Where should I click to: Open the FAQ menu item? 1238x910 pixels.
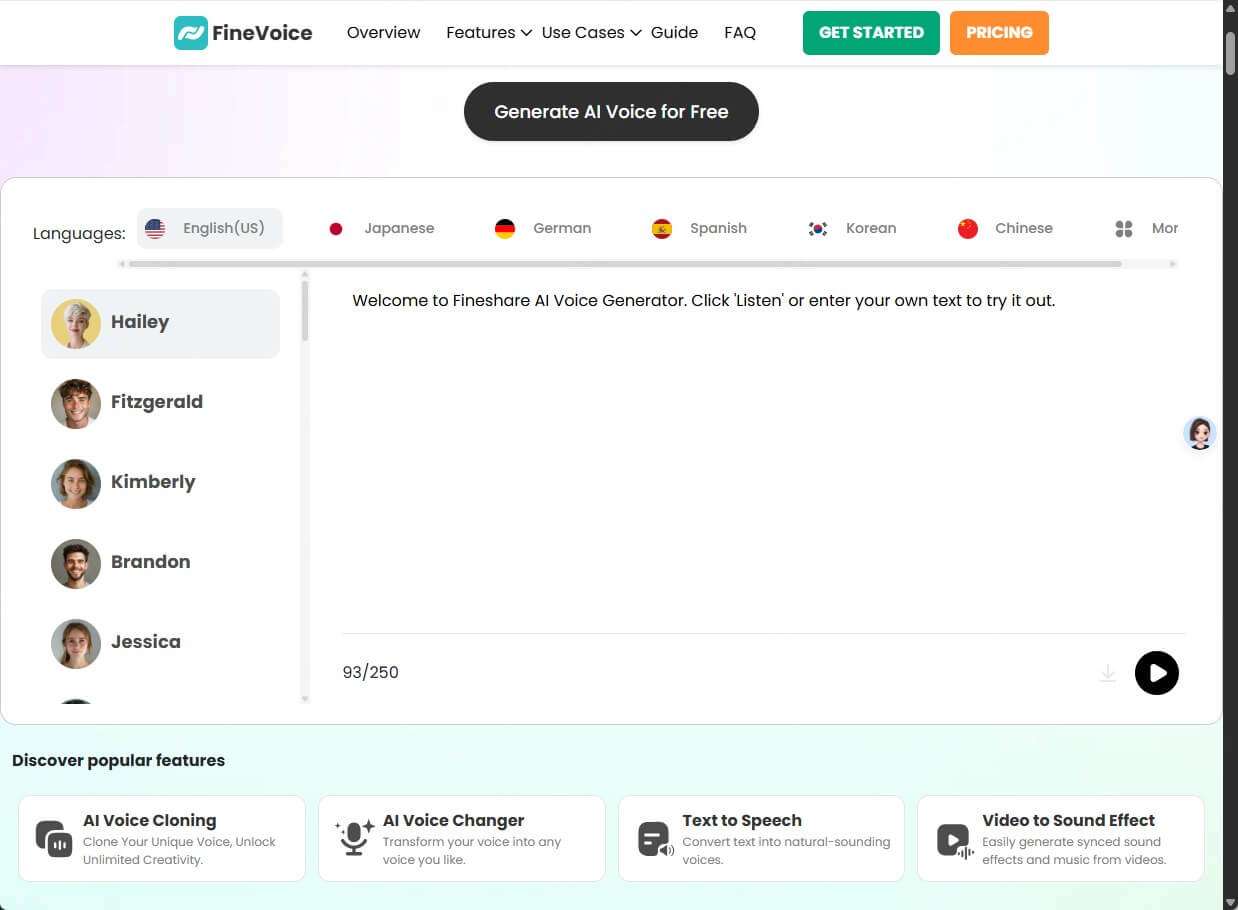point(740,33)
